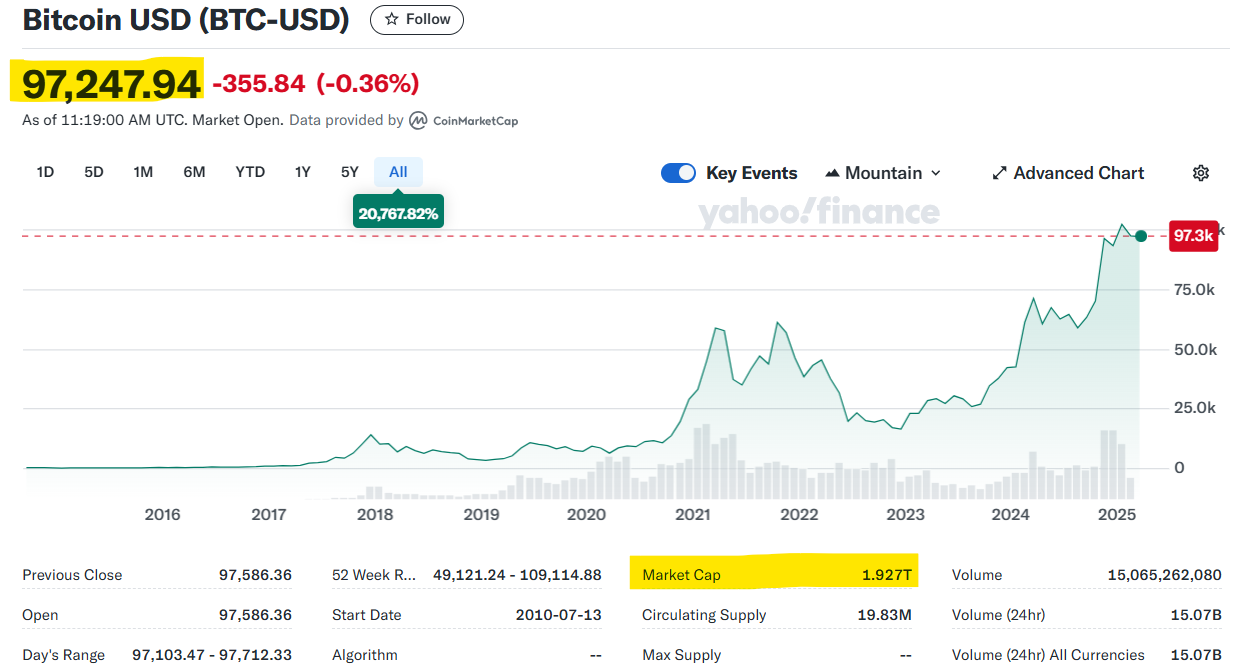Open chart settings gear icon
Viewport: 1252px width, 670px height.
click(x=1201, y=173)
